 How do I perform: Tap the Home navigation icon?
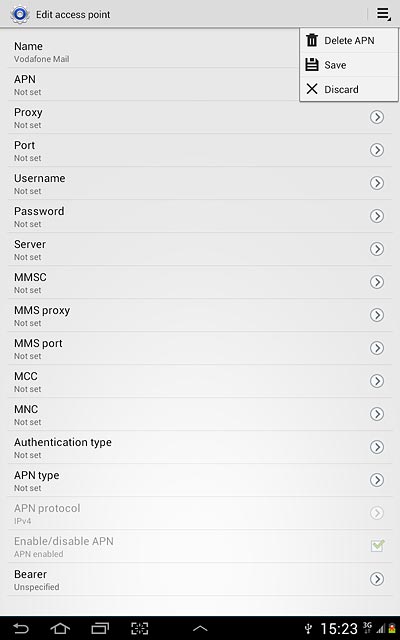pos(60,628)
